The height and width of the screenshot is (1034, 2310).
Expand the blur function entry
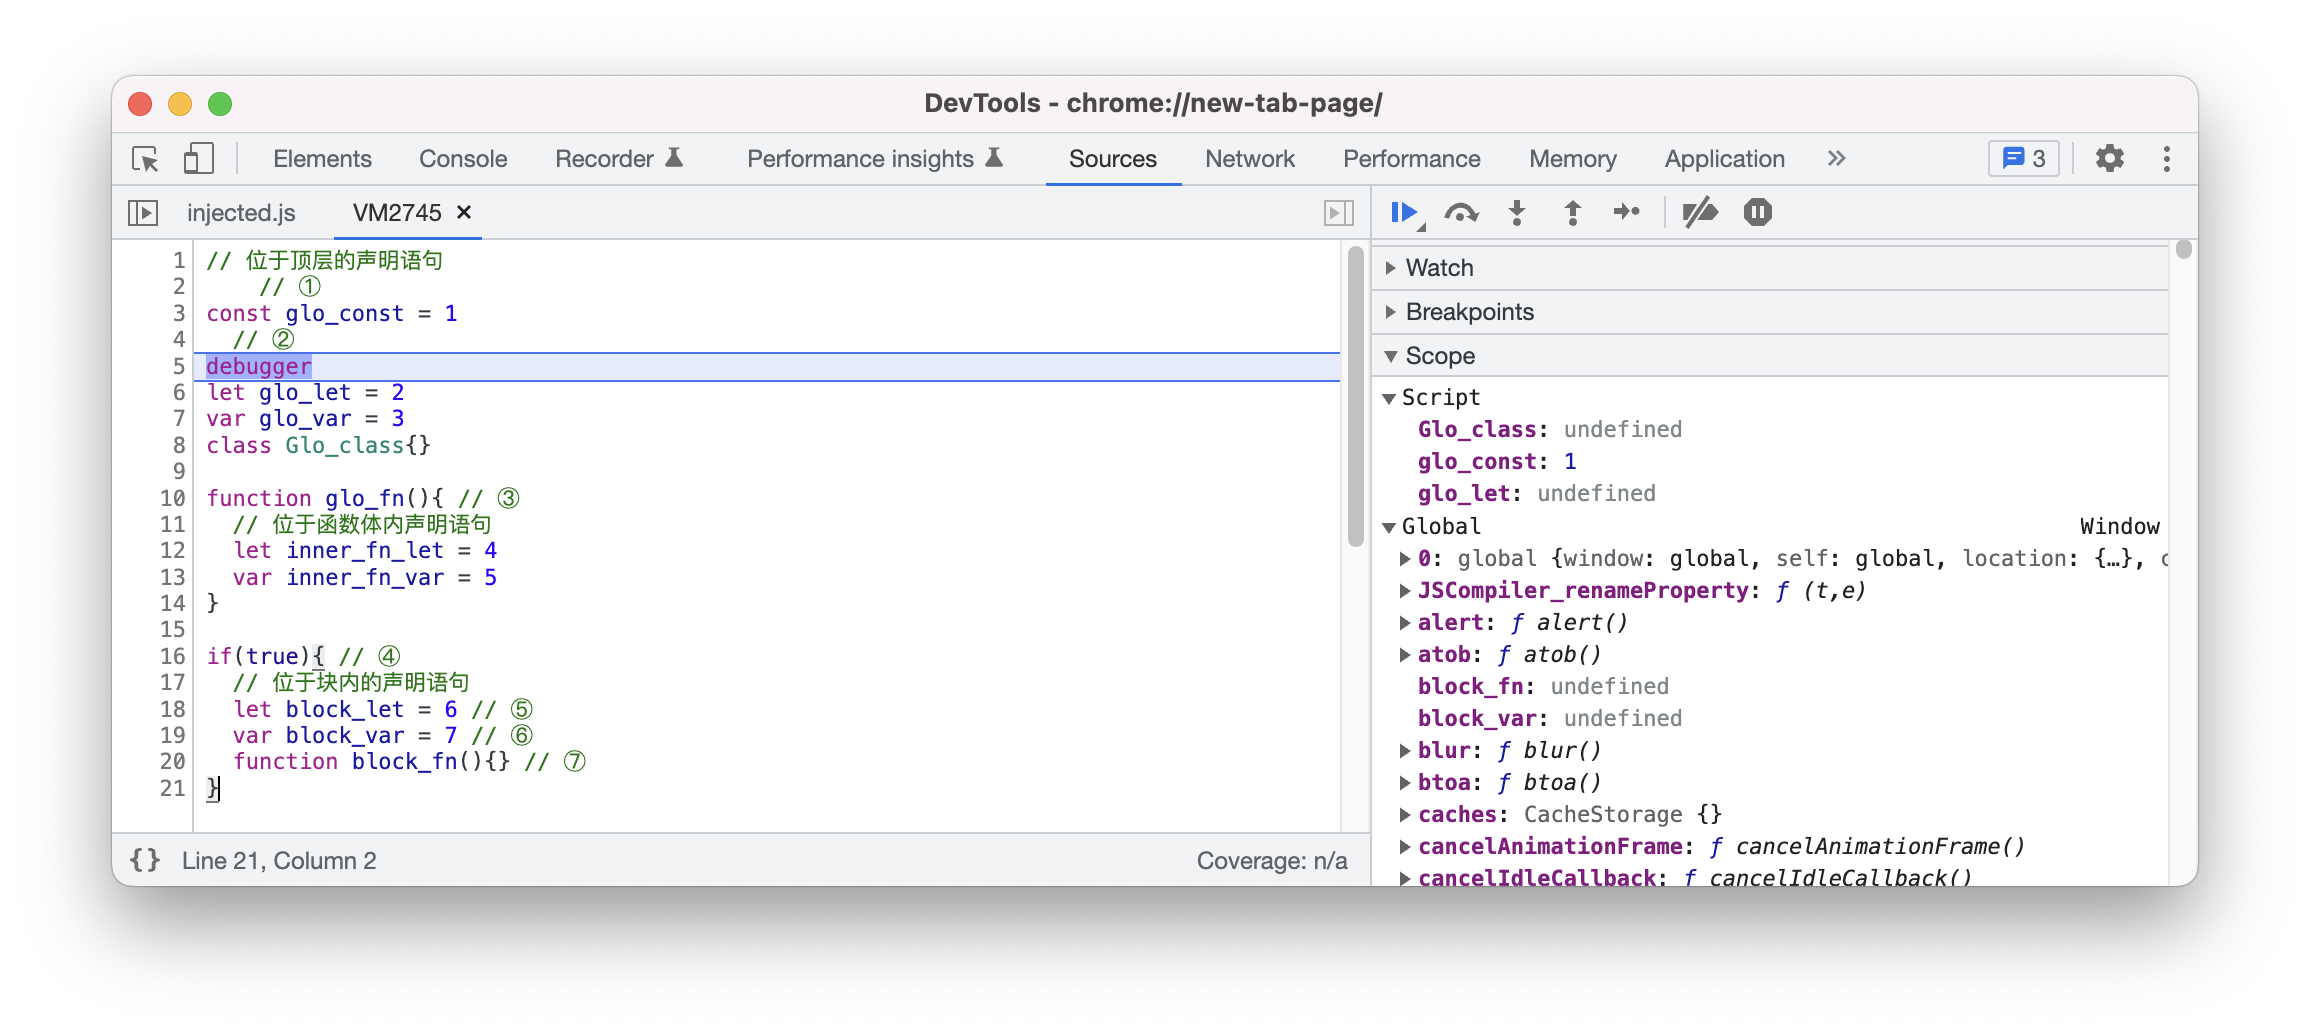coord(1405,751)
